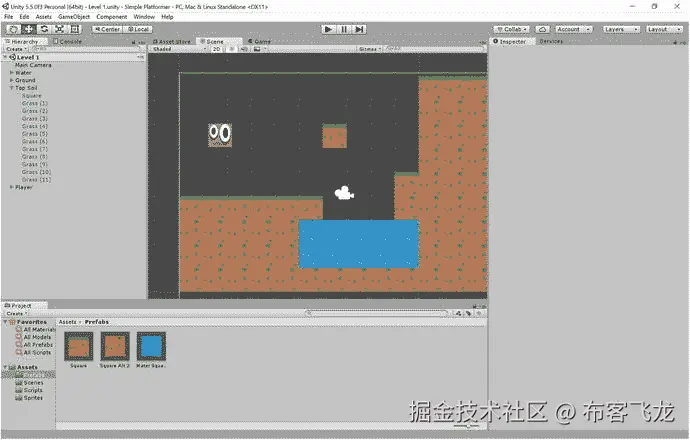Open the Layers dropdown
690x440 pixels.
621,29
